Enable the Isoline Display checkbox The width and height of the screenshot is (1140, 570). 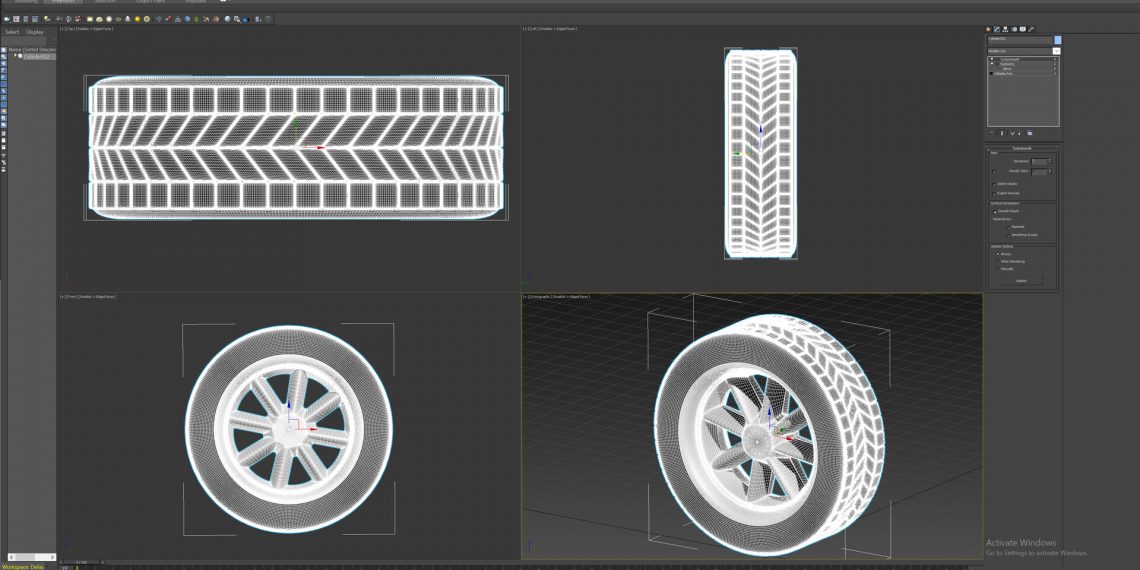pyautogui.click(x=994, y=184)
